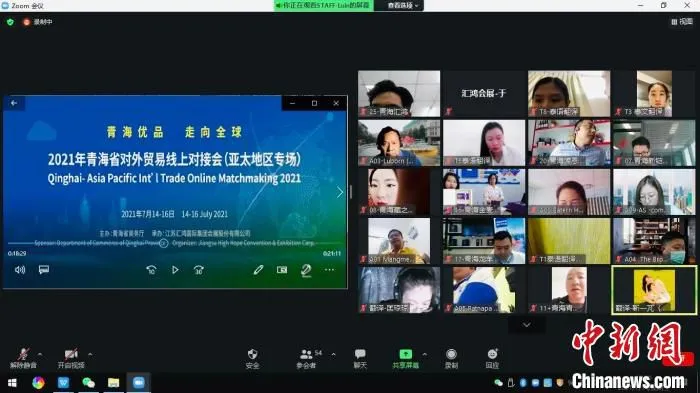Switch to mini player view icon

[x=282, y=269]
